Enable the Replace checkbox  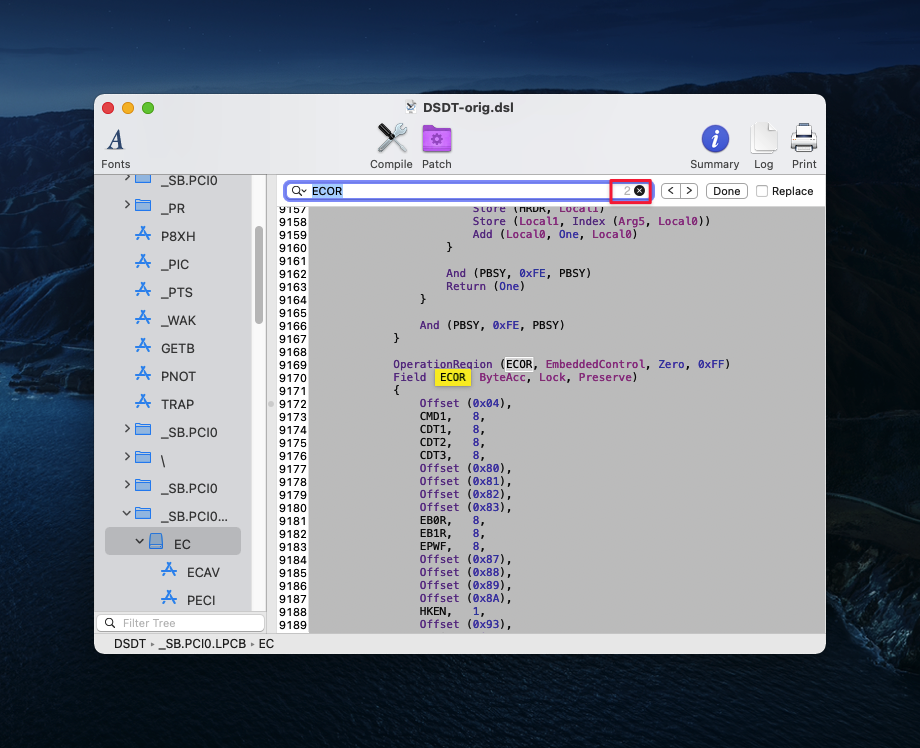tap(762, 191)
